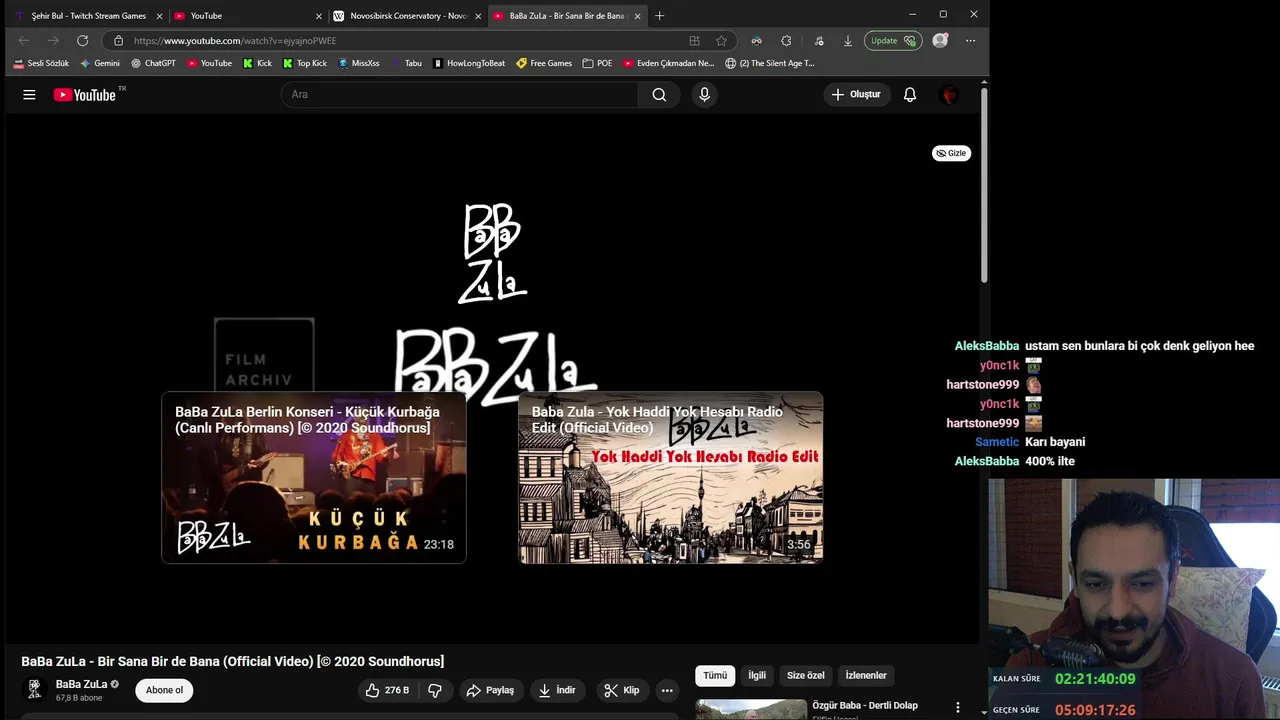Dislike the video with thumbs down
The width and height of the screenshot is (1280, 720).
[435, 690]
